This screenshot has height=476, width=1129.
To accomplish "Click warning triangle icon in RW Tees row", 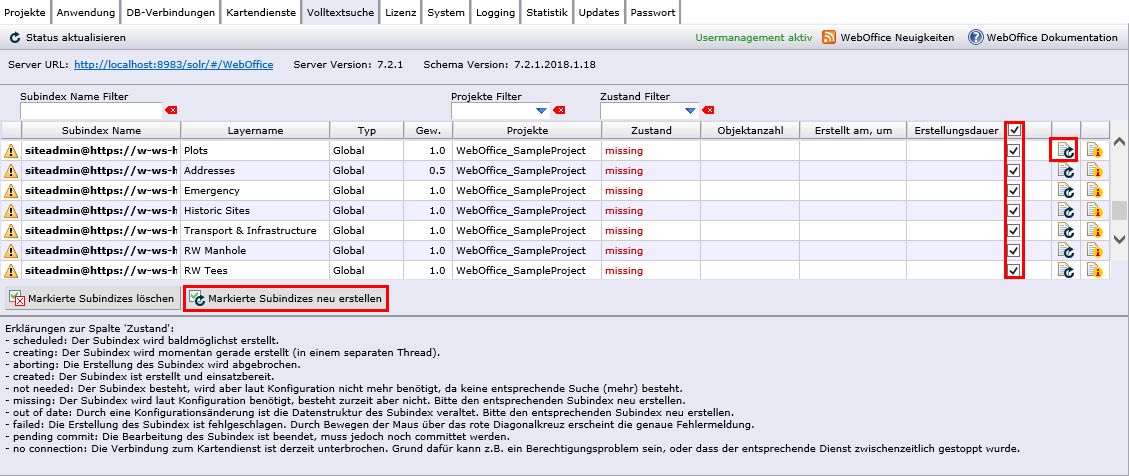I will click(x=11, y=271).
